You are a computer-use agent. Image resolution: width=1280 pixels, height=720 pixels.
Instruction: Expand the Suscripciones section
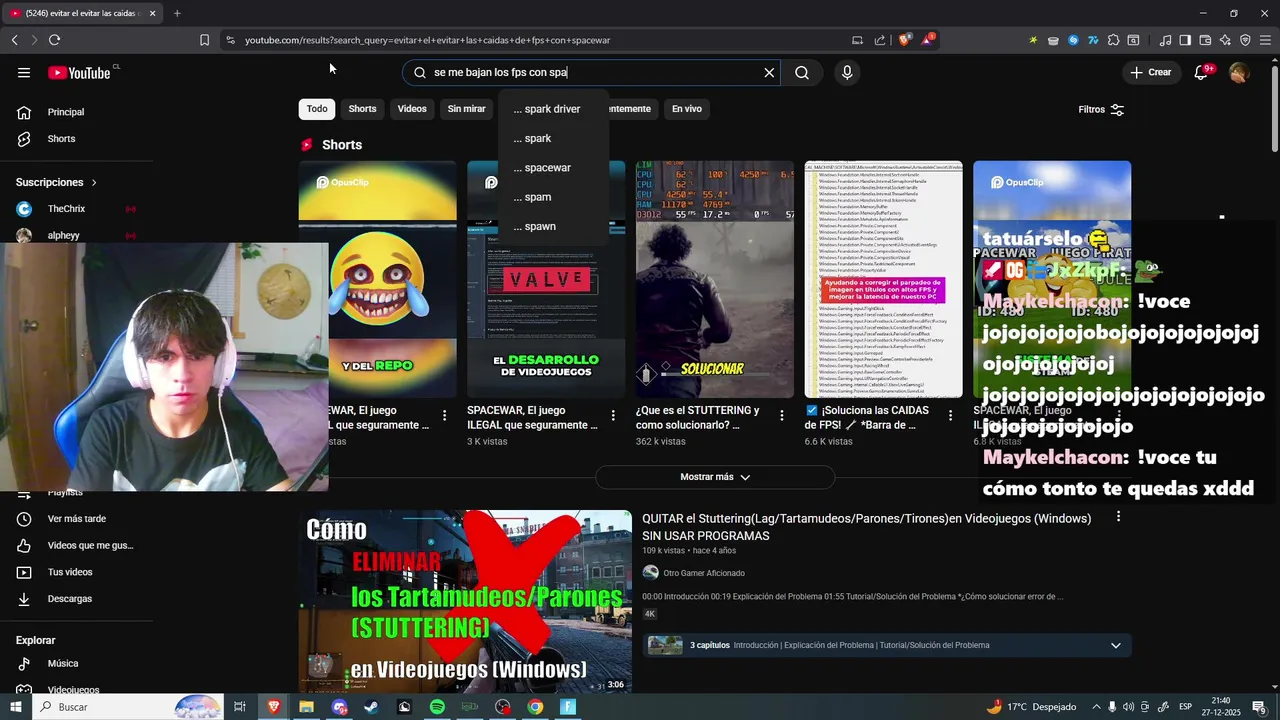pos(56,182)
